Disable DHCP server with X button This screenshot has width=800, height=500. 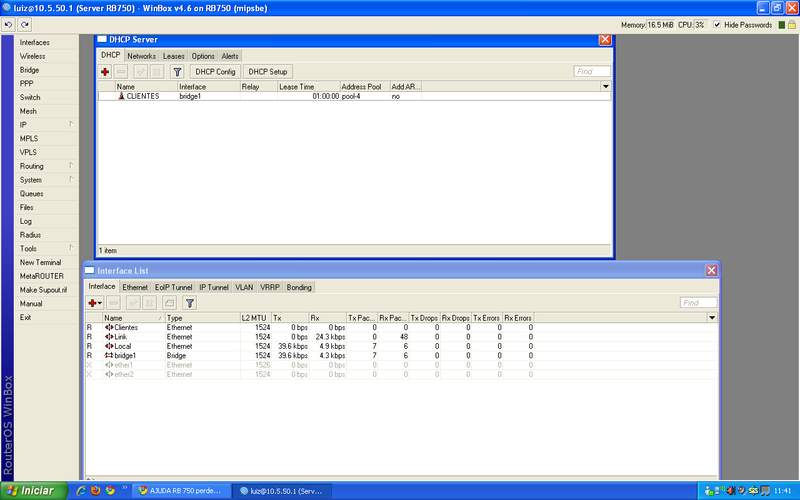click(x=157, y=72)
